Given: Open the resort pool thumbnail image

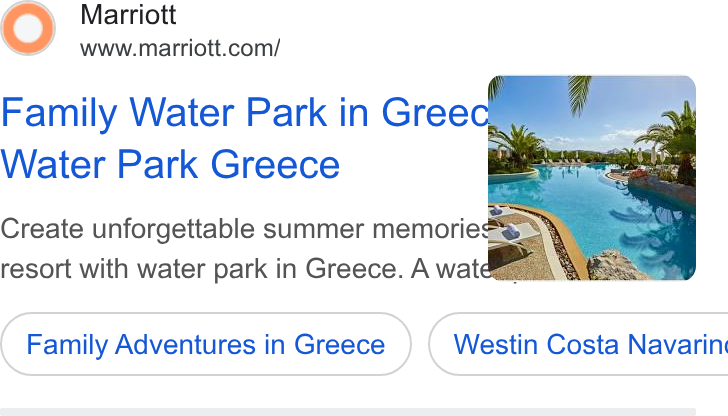Looking at the screenshot, I should point(592,178).
